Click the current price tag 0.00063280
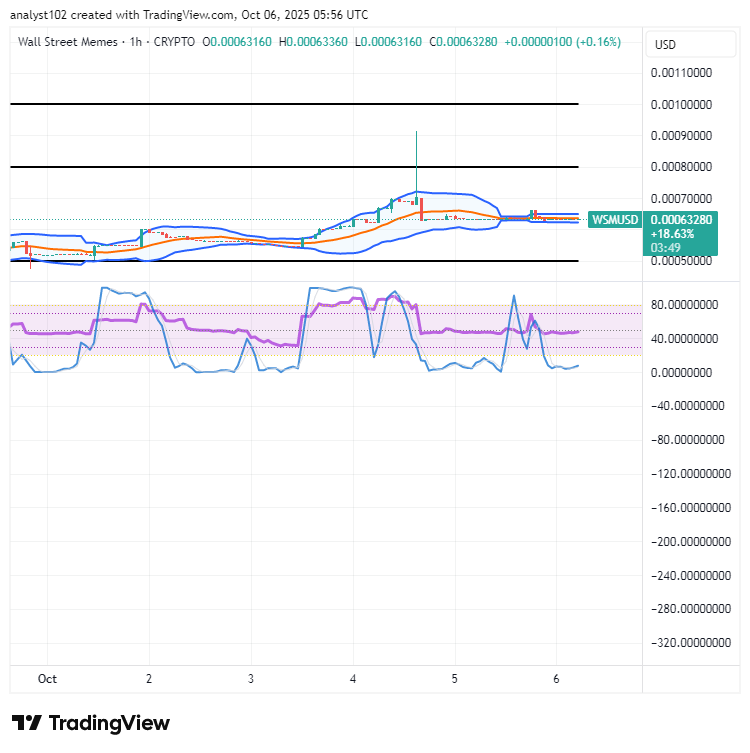Screen dimensions: 750x753 click(x=681, y=220)
